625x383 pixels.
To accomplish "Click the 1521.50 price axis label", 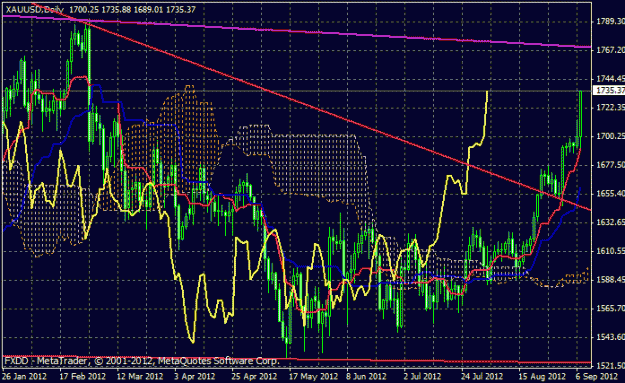I will click(x=610, y=365).
